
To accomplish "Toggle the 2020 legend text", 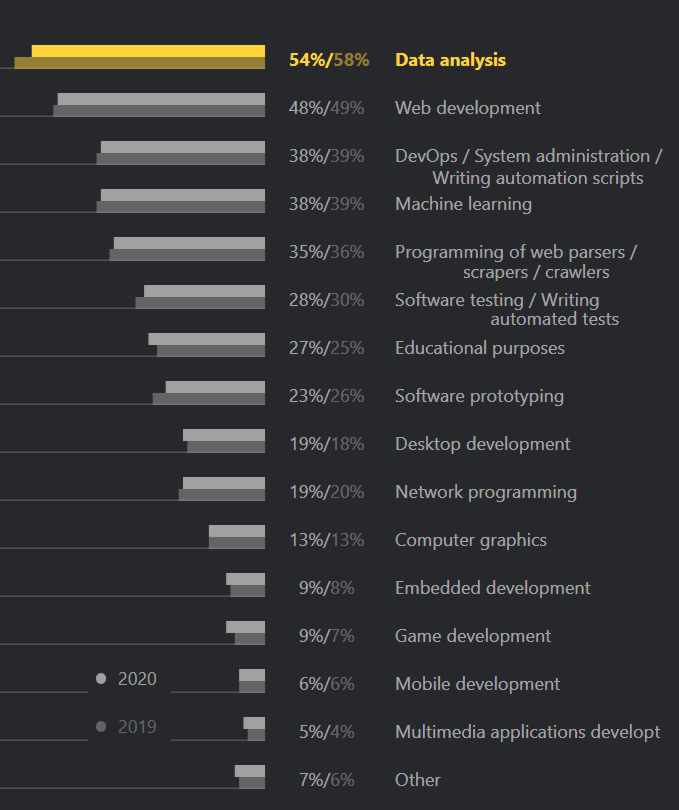I will (137, 679).
